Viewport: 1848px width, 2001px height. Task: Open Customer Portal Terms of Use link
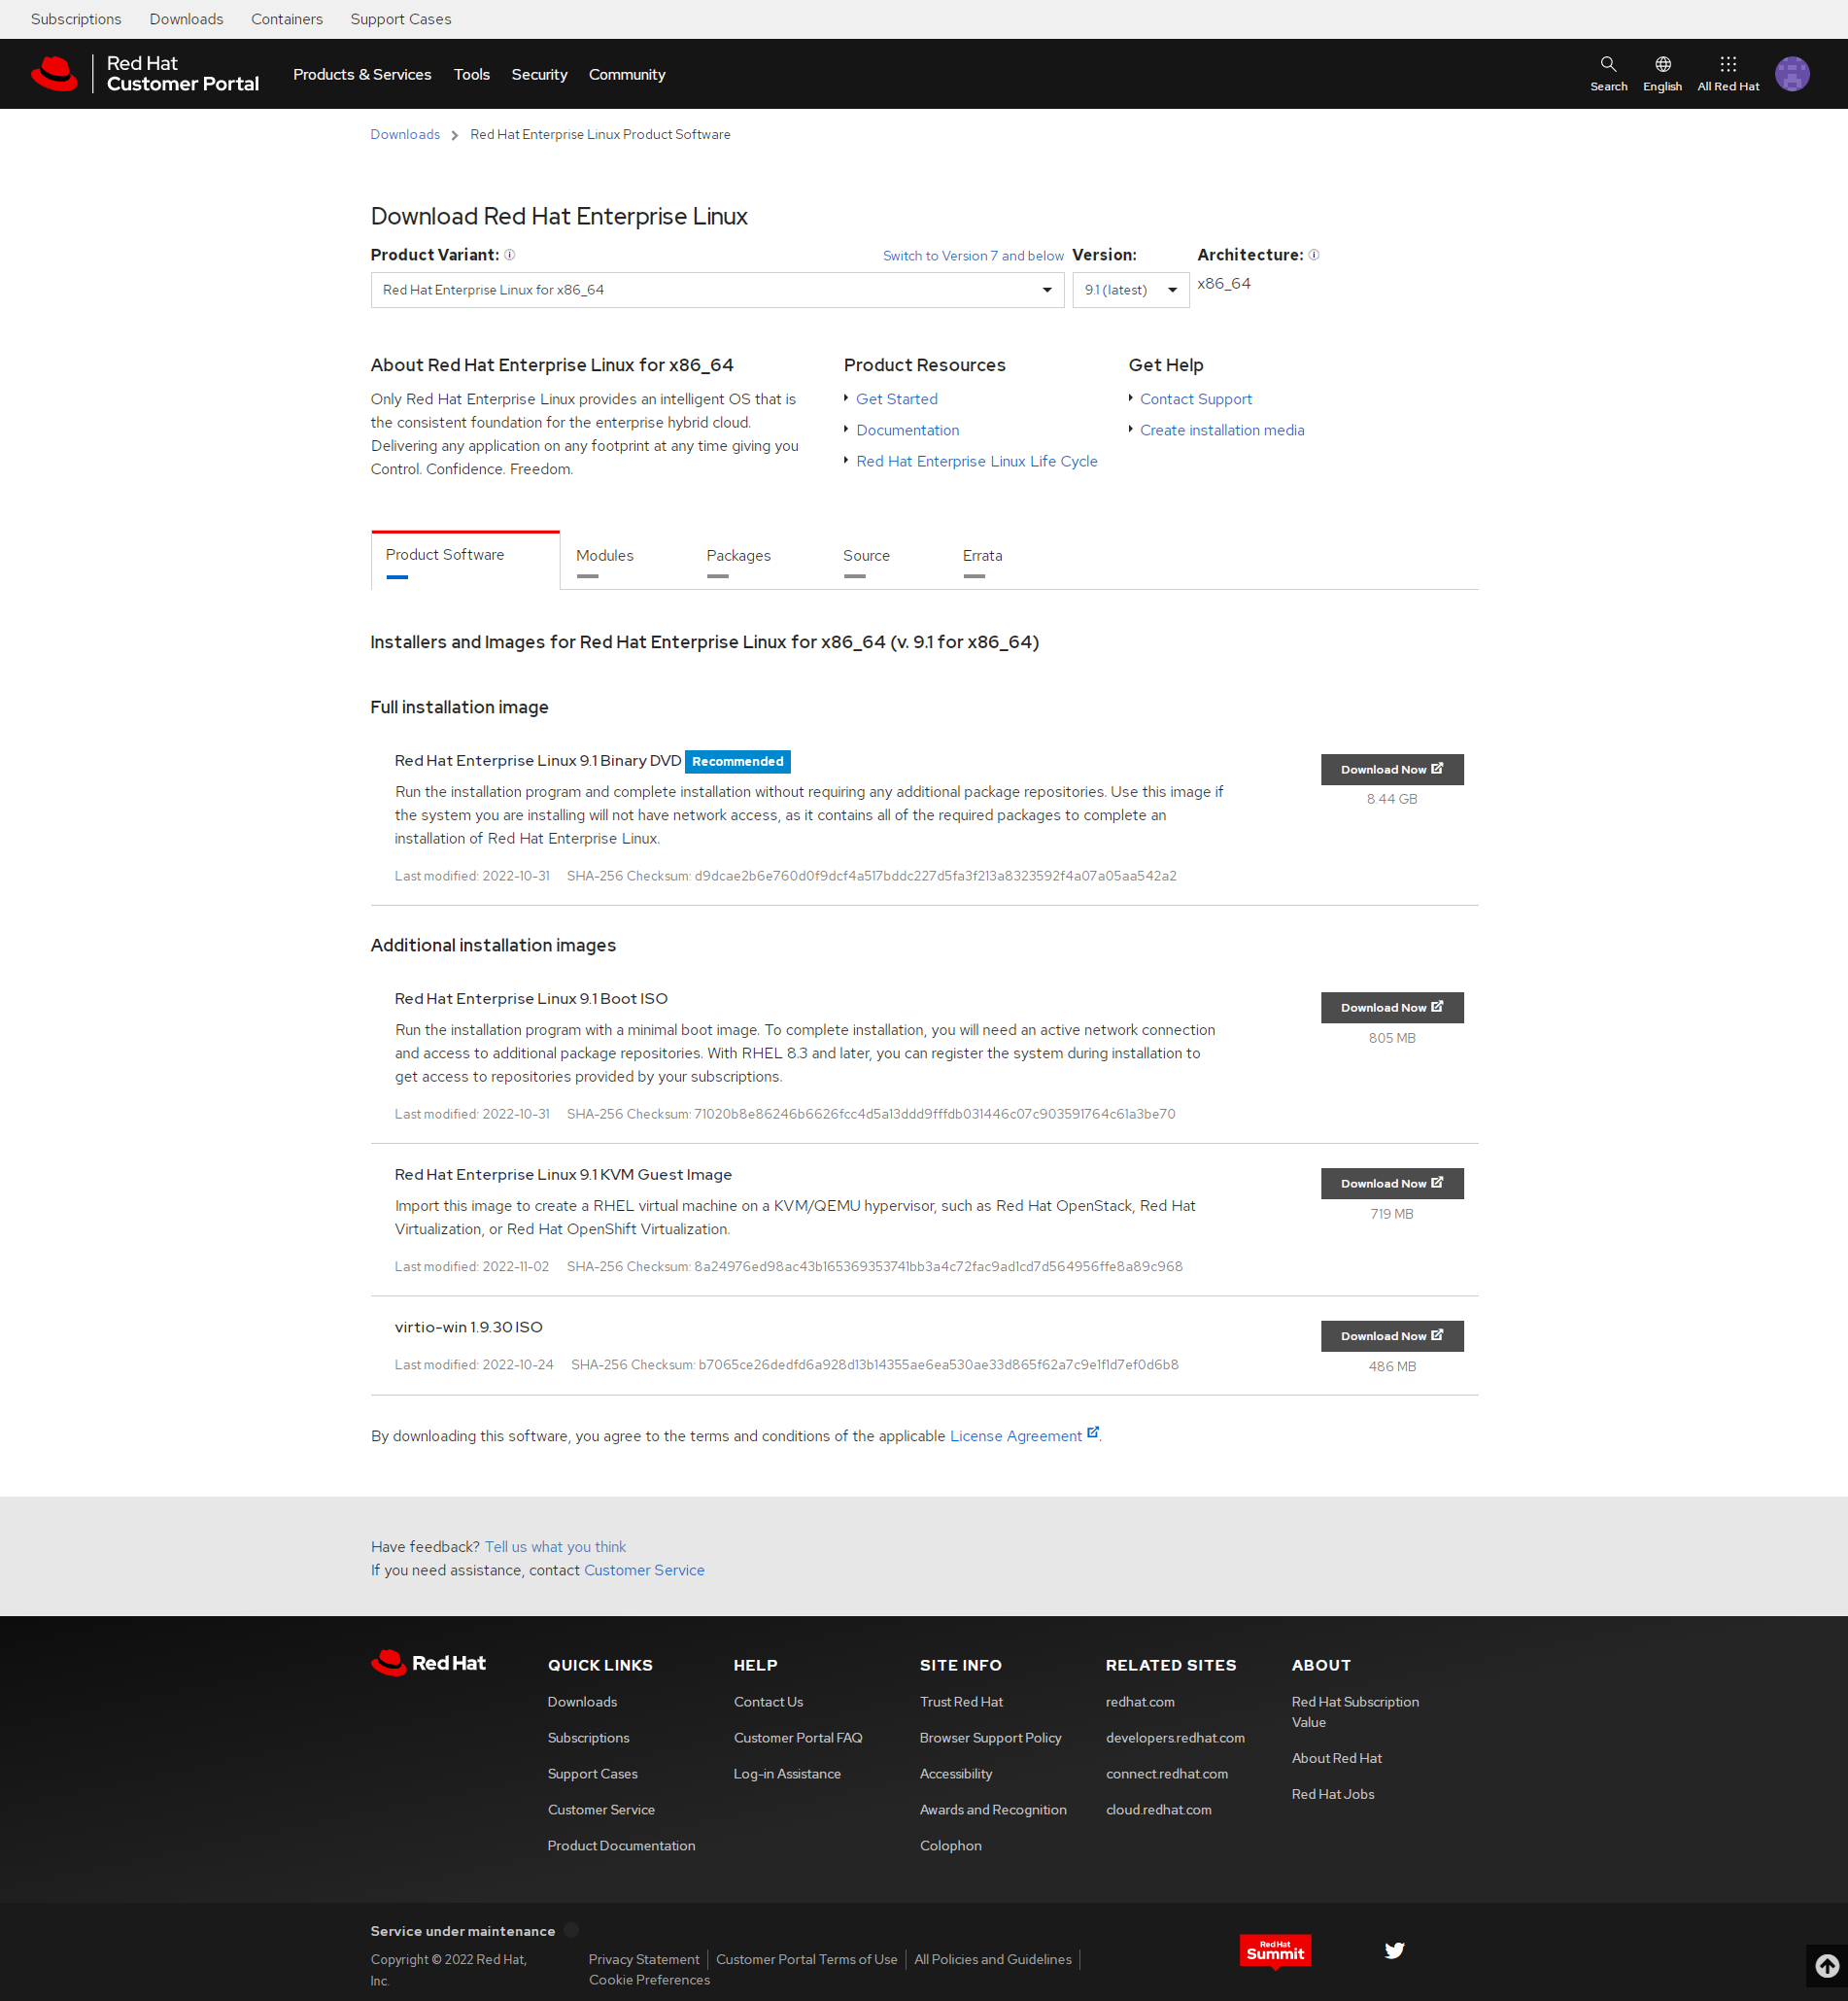[807, 1960]
